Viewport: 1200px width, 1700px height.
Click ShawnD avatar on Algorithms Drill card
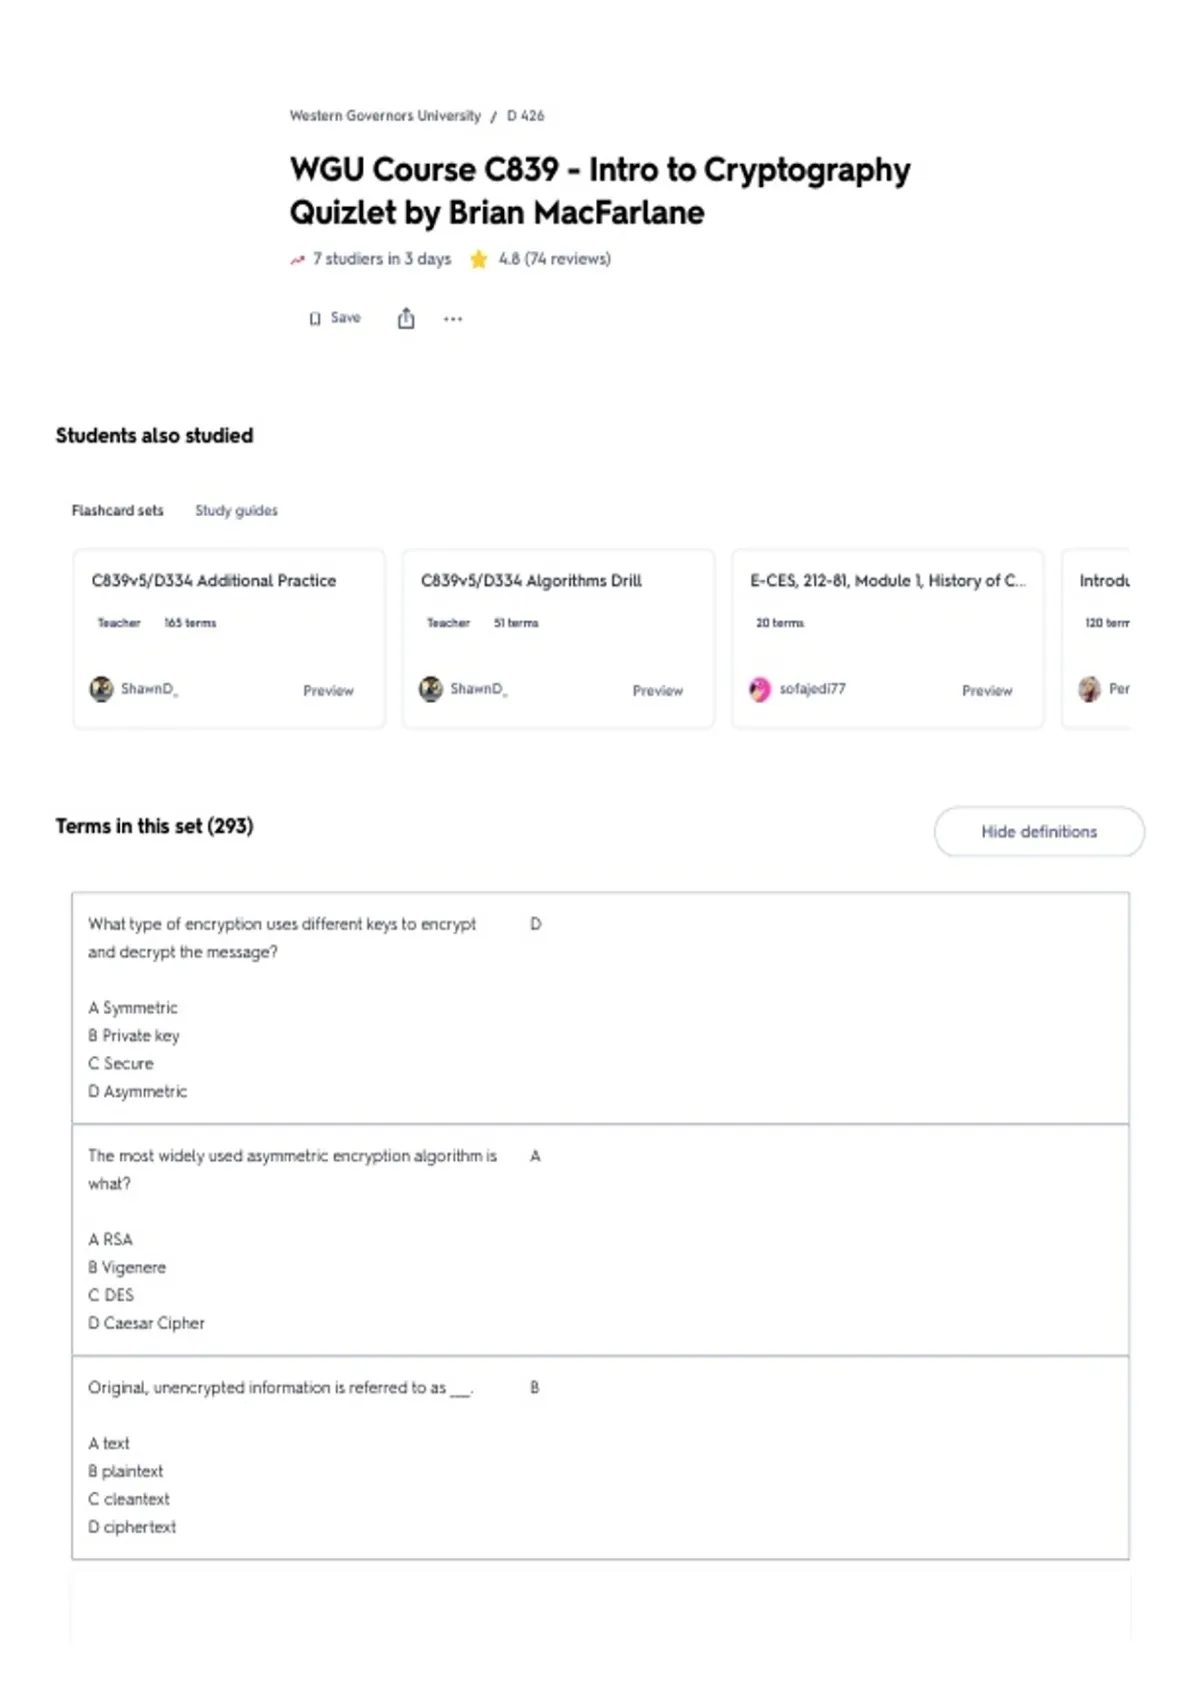[x=431, y=689]
